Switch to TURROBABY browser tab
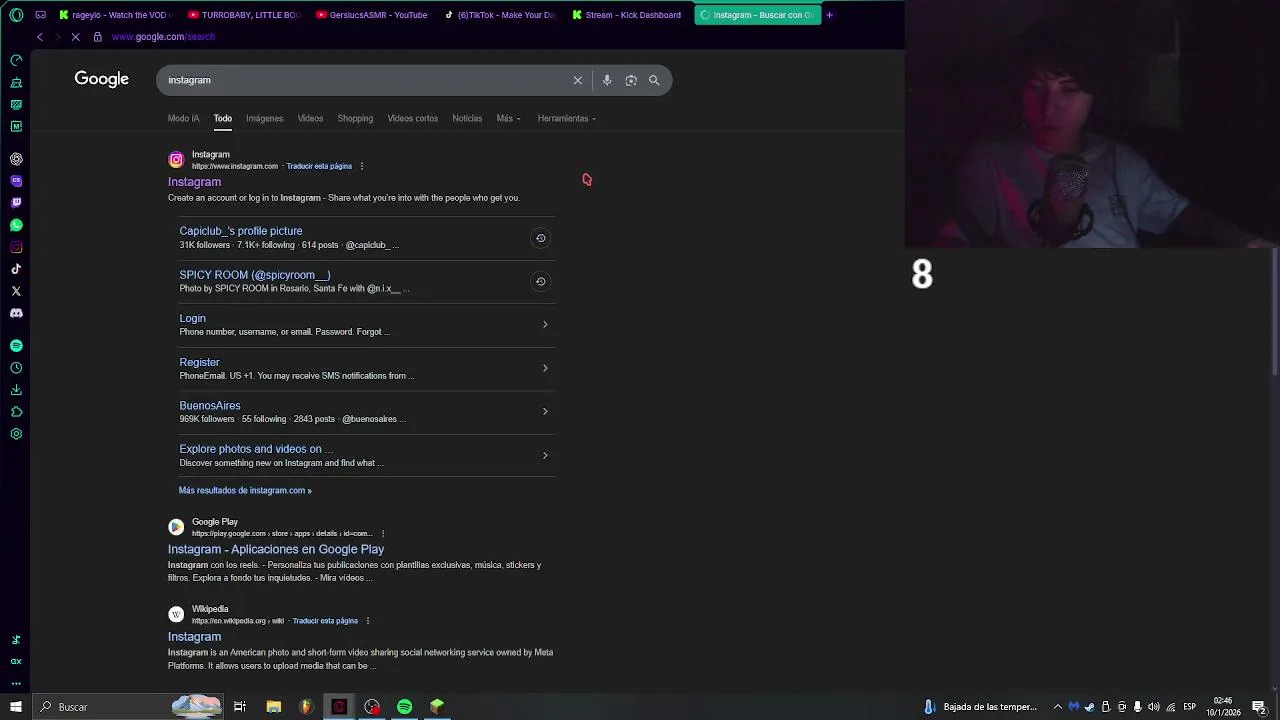Viewport: 1280px width, 720px height. 244,15
